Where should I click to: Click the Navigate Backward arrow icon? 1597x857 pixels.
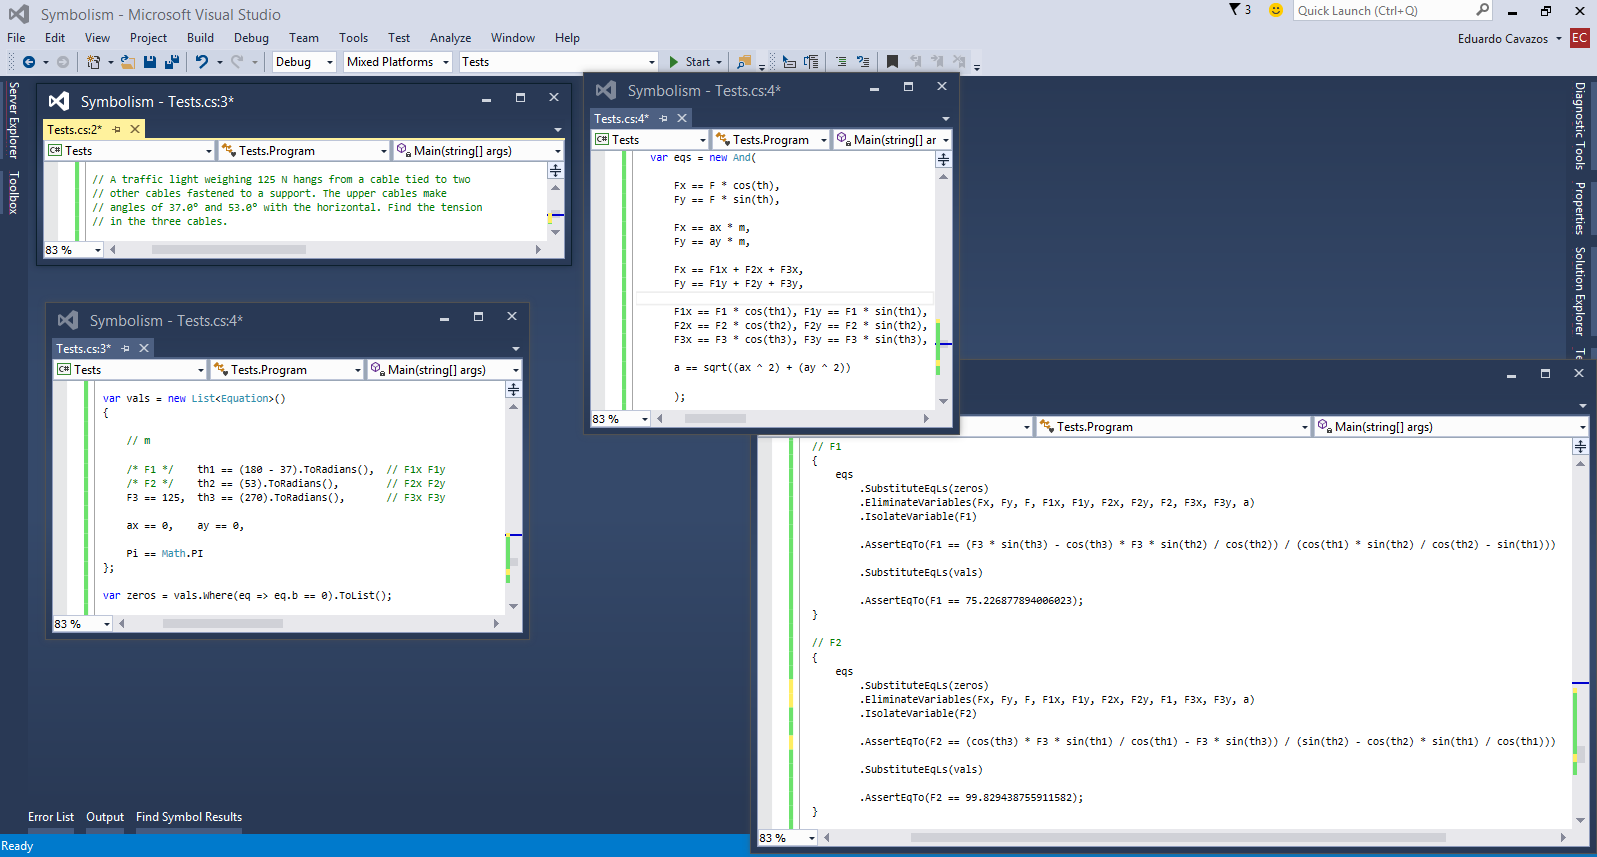[x=29, y=62]
